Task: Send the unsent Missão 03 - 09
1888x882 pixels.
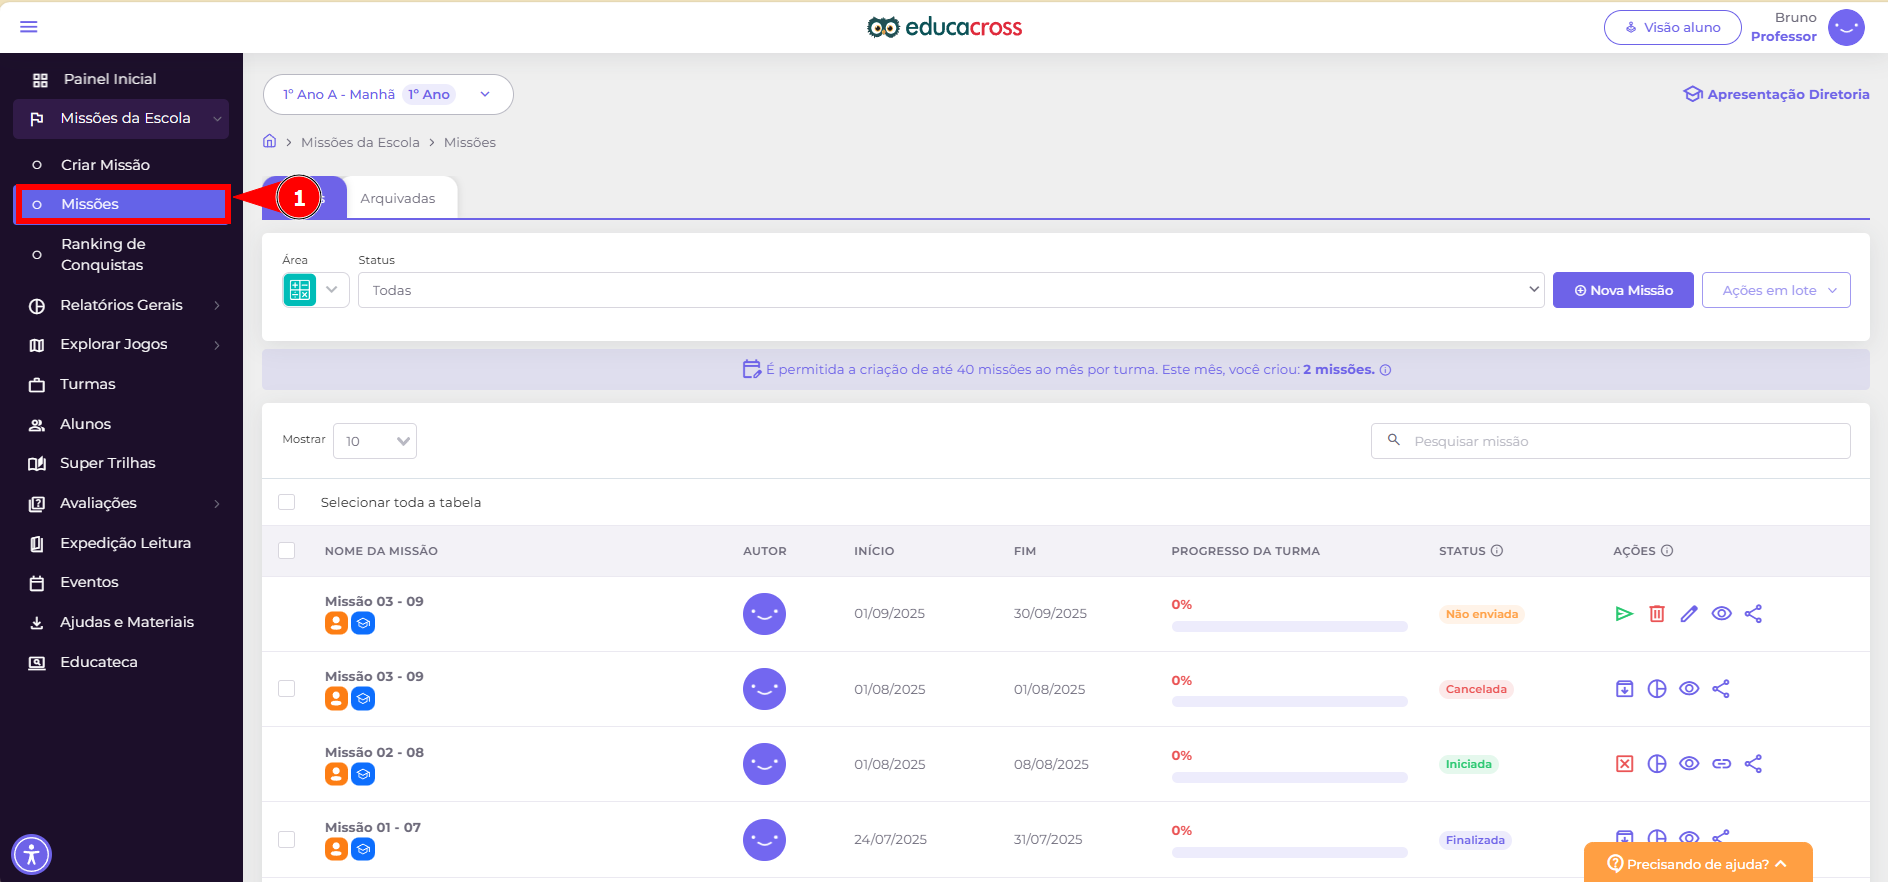Action: click(1624, 614)
